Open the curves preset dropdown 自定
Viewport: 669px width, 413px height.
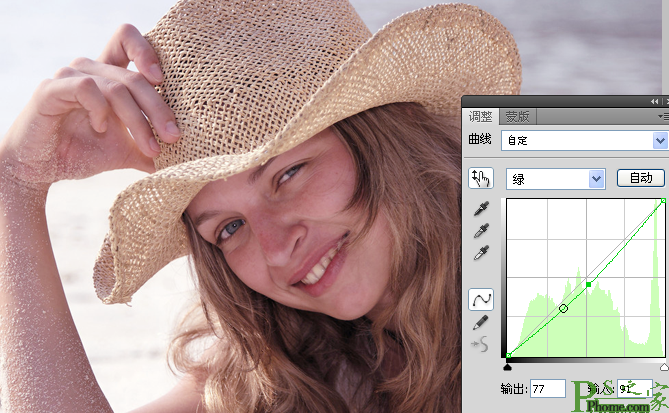click(584, 140)
